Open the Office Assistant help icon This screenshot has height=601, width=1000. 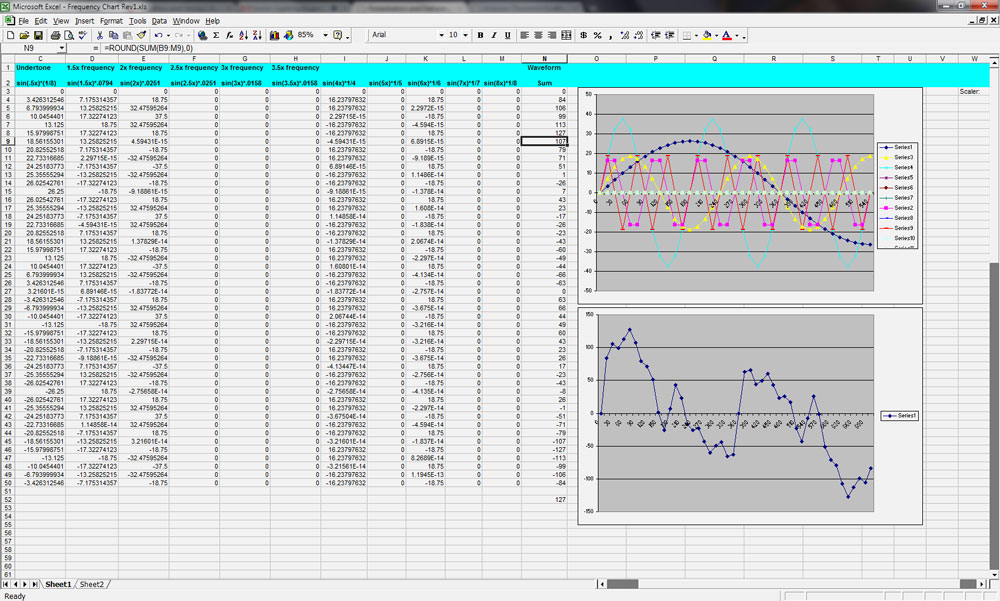(x=338, y=35)
